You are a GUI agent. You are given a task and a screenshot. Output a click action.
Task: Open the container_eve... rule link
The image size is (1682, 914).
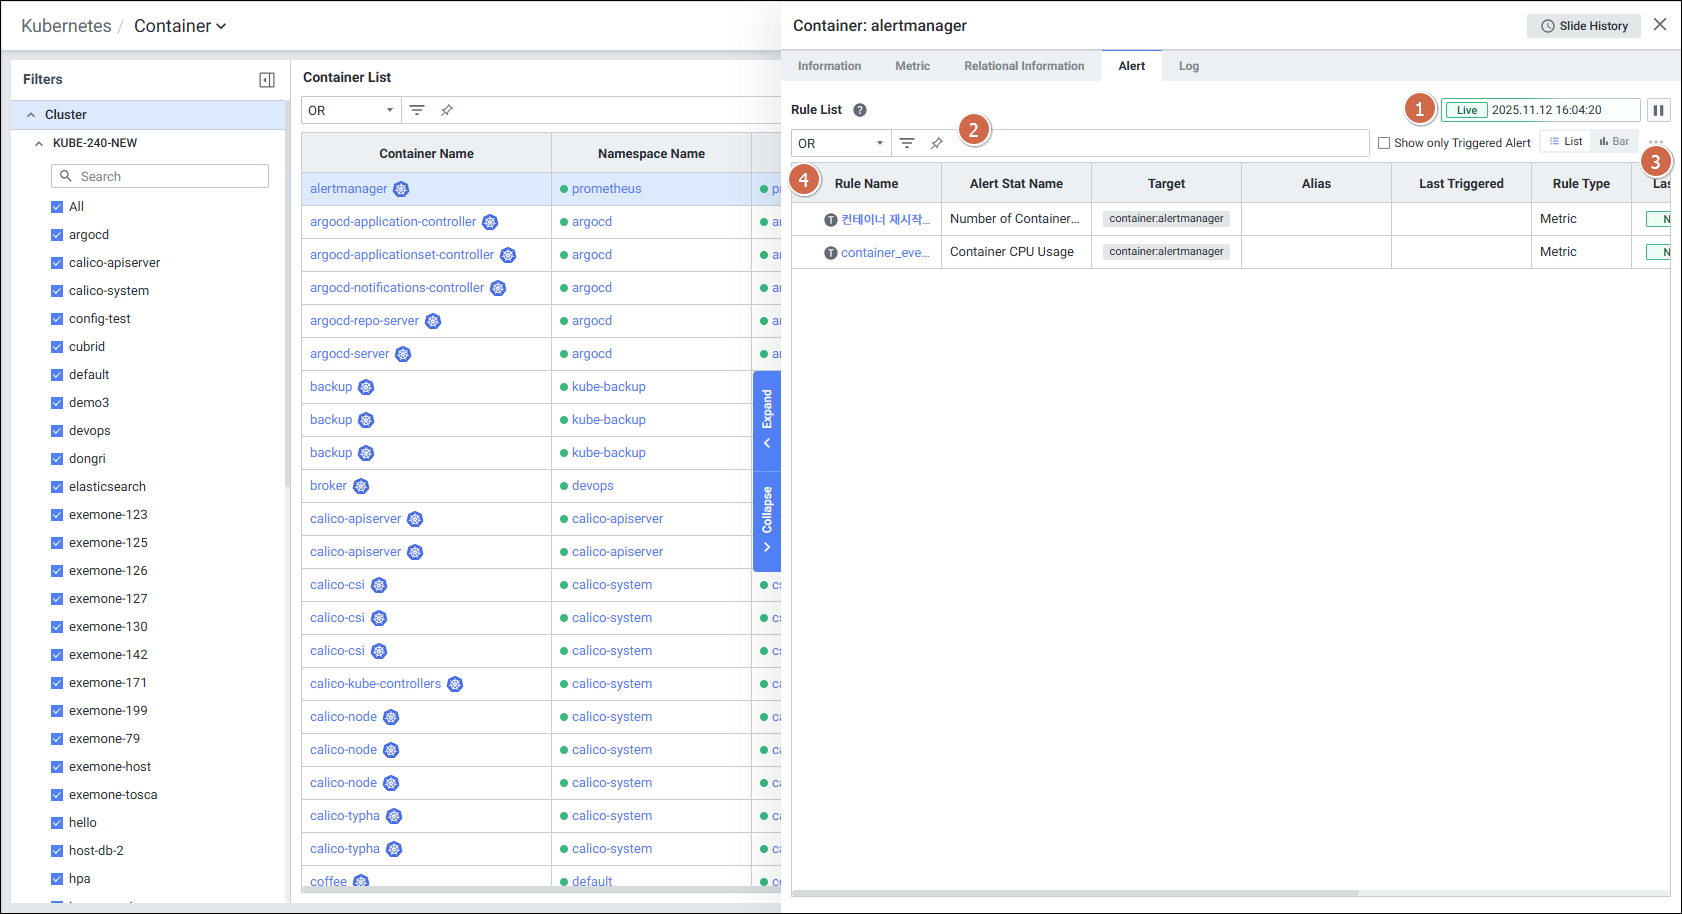pyautogui.click(x=884, y=253)
